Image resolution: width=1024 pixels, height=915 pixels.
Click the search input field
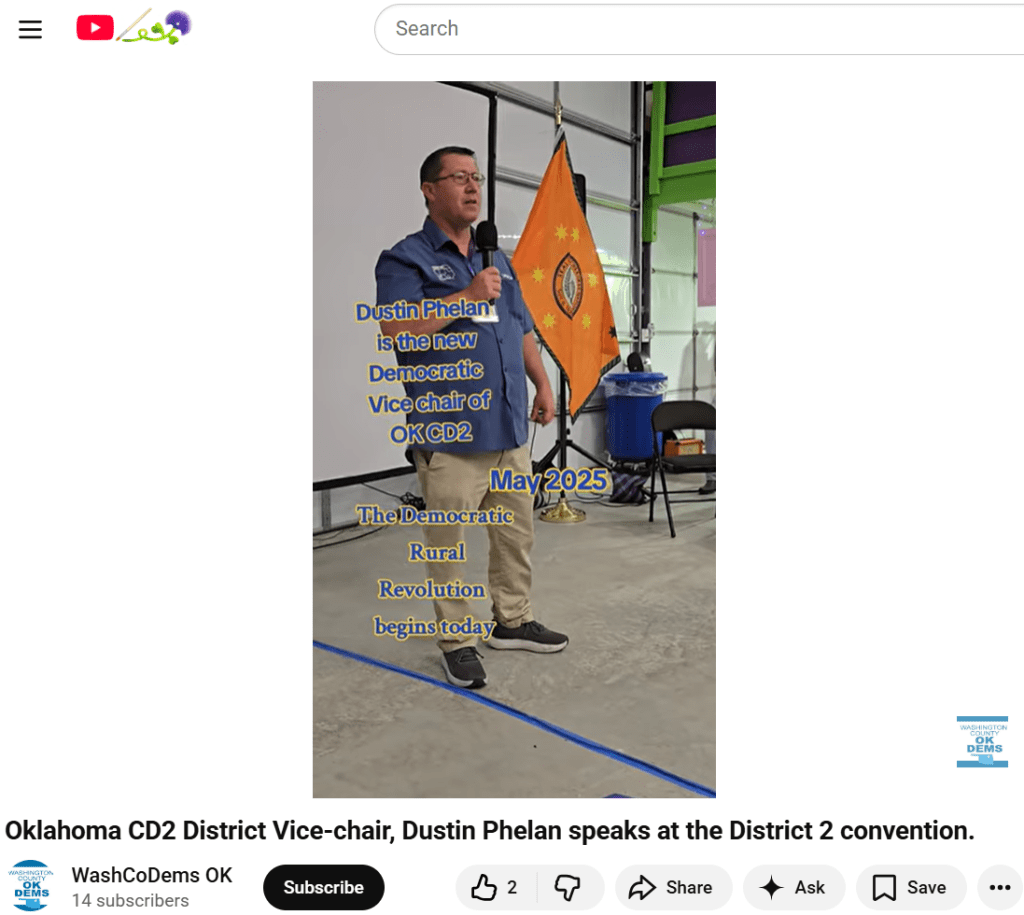pos(699,29)
